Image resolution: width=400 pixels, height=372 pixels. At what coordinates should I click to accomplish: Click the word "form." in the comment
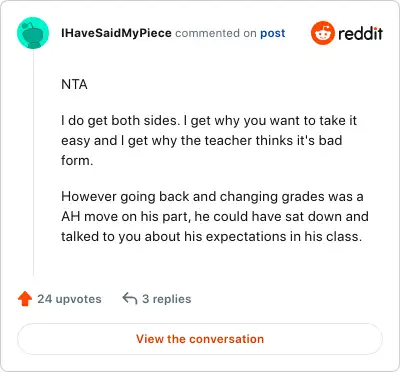coord(77,160)
